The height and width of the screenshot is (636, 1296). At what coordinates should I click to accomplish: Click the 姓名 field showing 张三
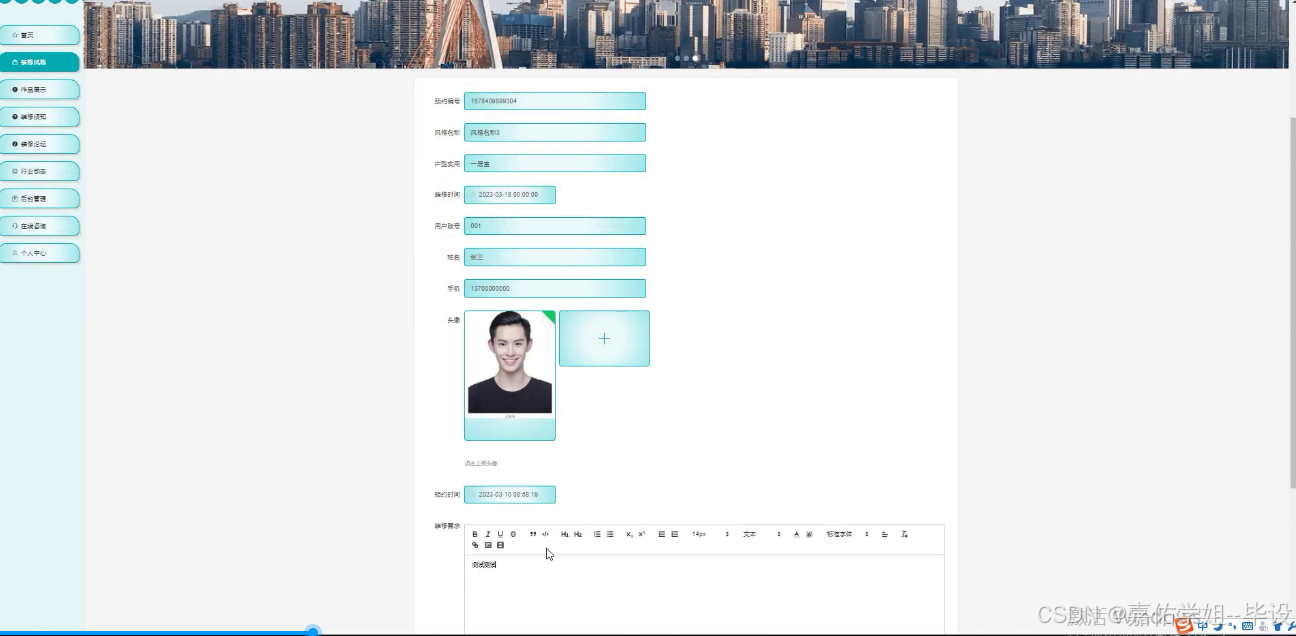[x=555, y=257]
